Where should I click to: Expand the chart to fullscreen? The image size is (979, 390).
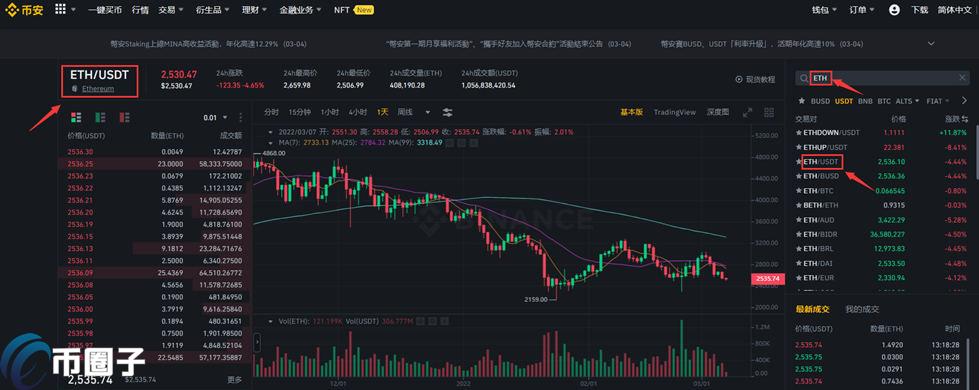[x=747, y=112]
